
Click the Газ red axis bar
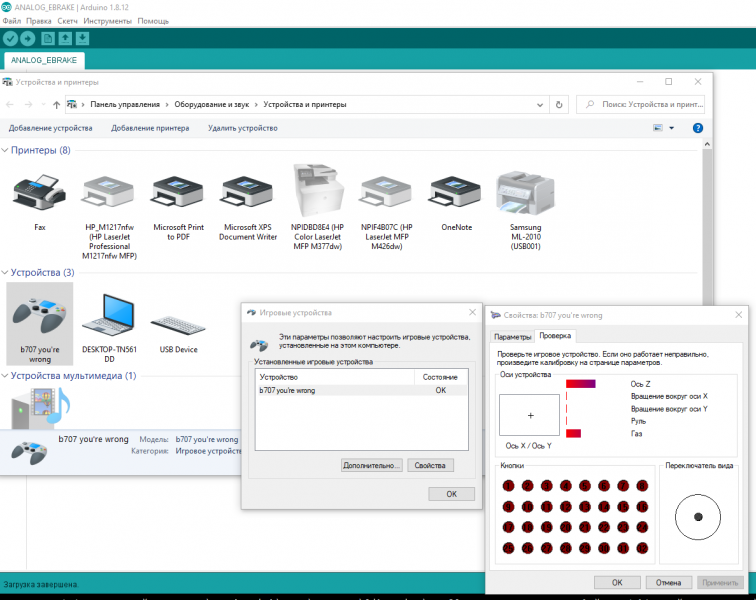point(573,434)
